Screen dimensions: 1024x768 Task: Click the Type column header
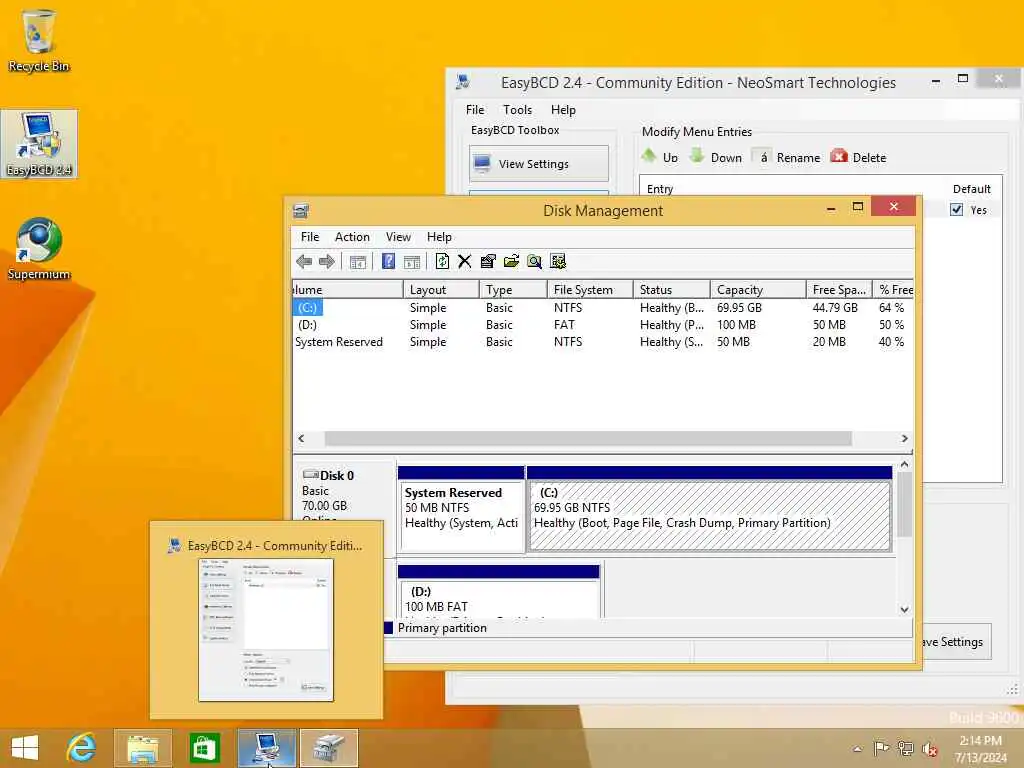click(513, 289)
